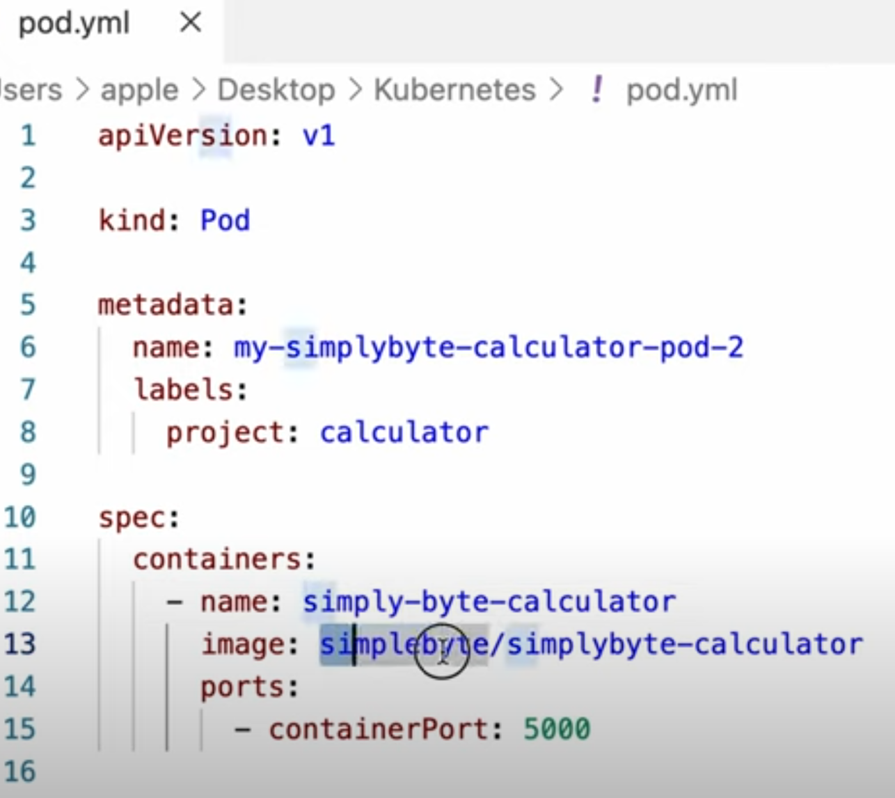The image size is (895, 798).
Task: Click the metadata key on line 5
Action: [x=166, y=305]
